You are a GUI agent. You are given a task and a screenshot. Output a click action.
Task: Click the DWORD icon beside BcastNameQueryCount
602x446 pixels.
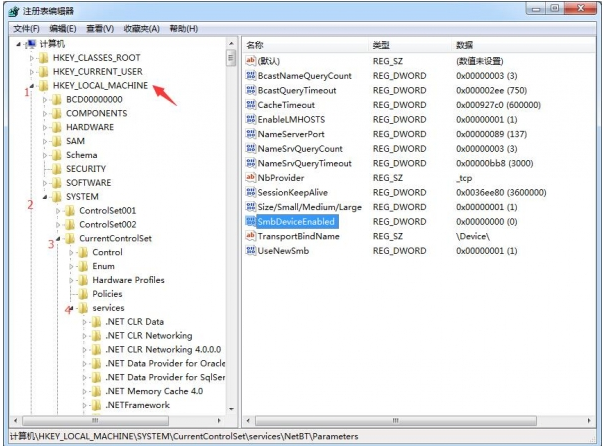click(x=250, y=76)
